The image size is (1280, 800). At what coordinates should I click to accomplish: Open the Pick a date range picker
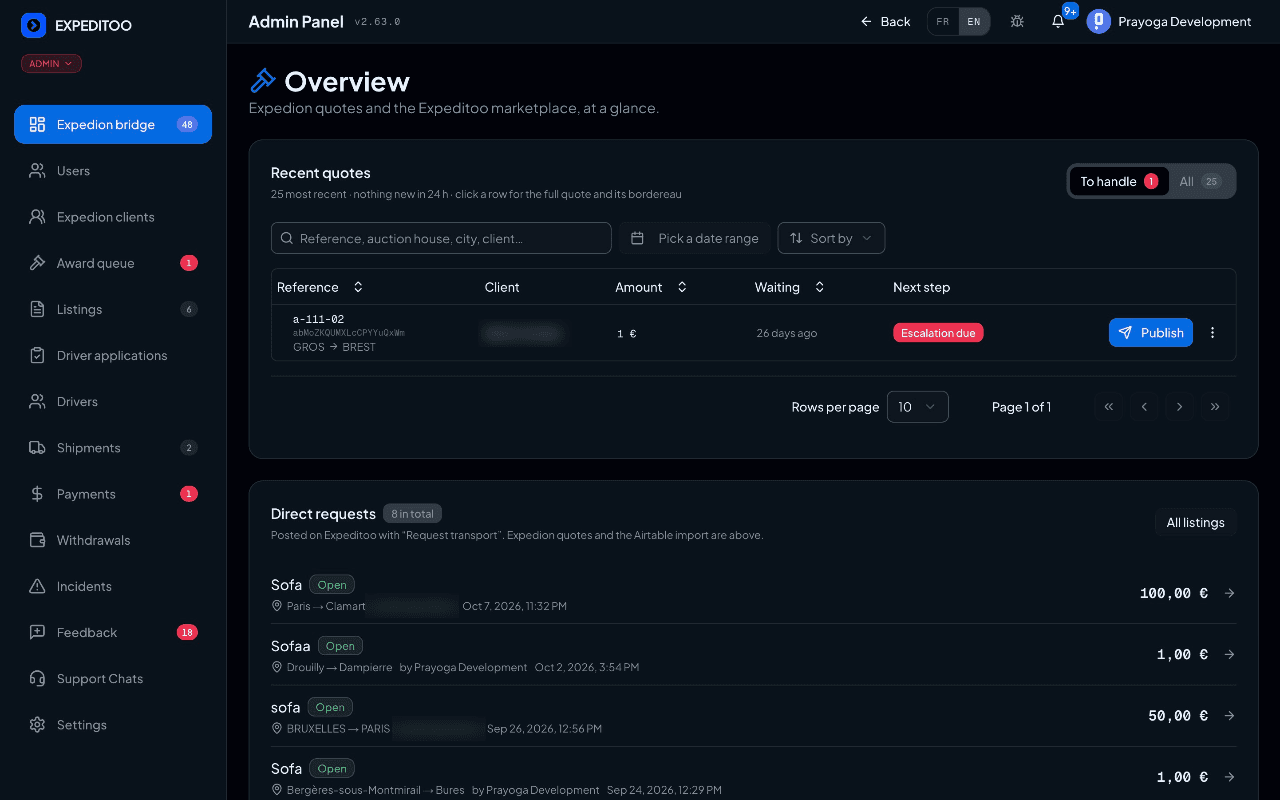(694, 238)
